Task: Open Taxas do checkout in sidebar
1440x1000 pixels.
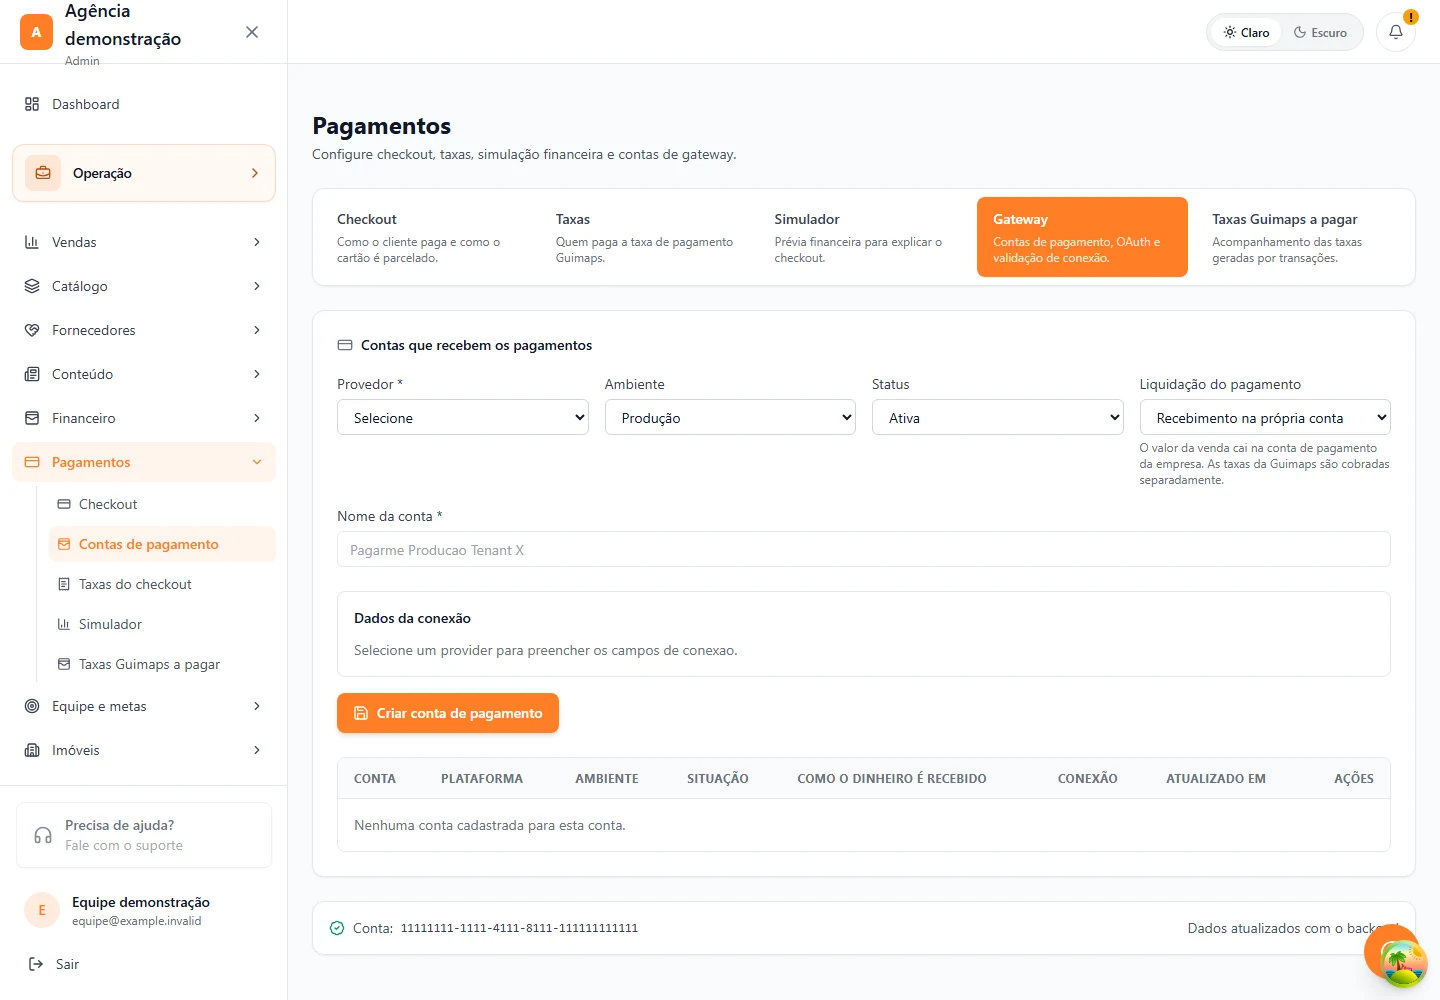Action: (162, 584)
